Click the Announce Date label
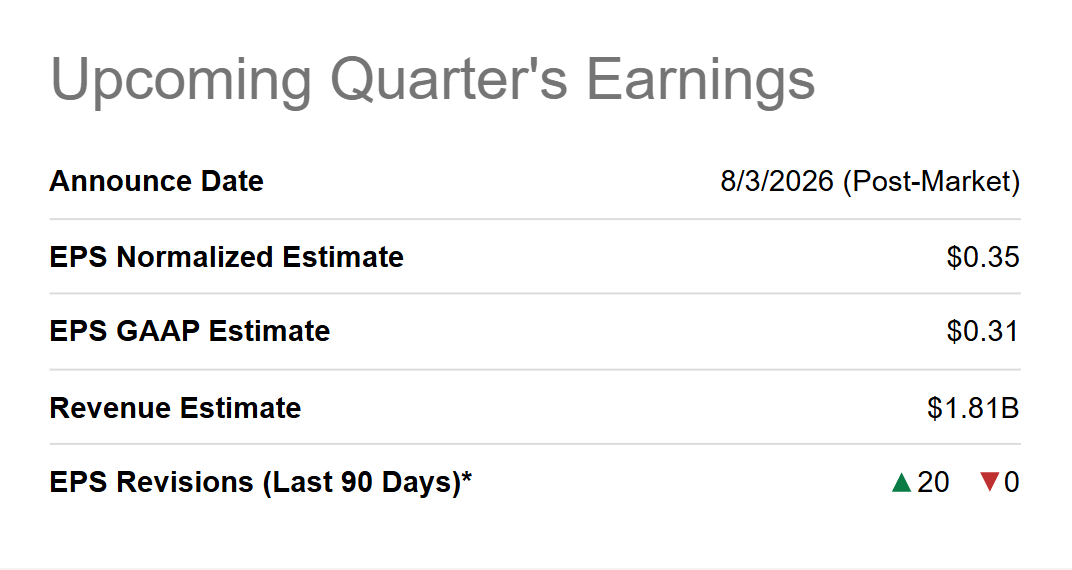The height and width of the screenshot is (570, 1072). (157, 181)
